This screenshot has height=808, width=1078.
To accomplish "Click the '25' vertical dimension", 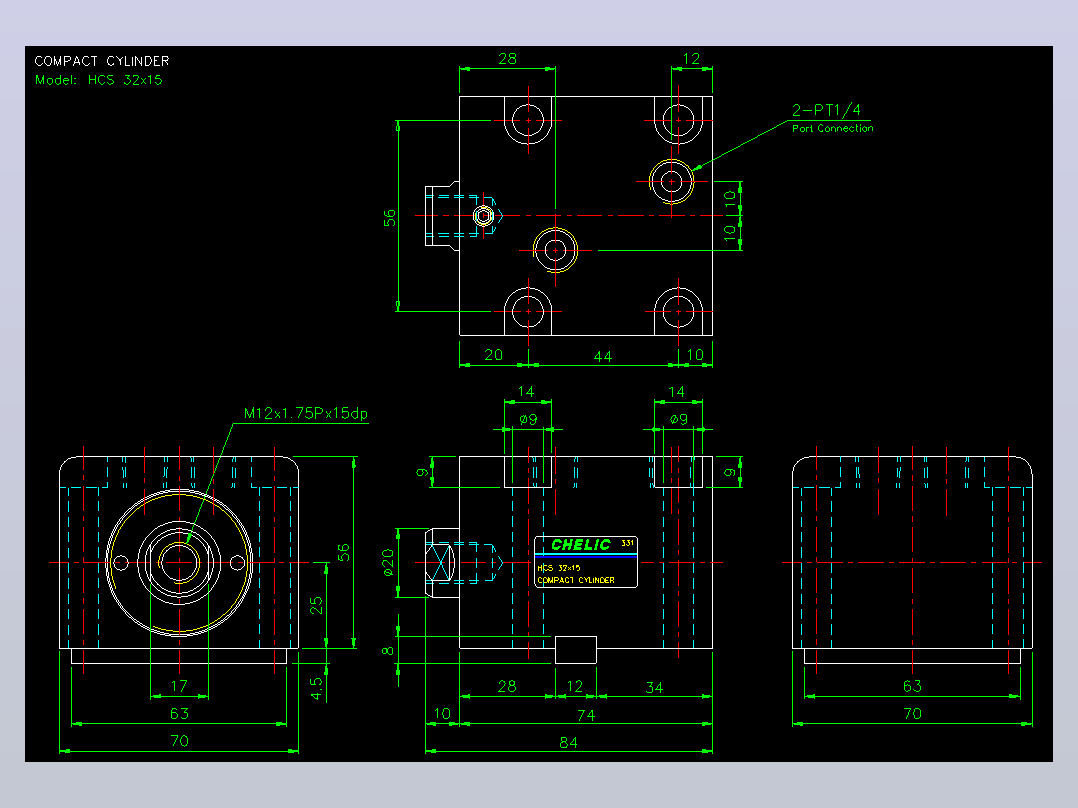I will pyautogui.click(x=316, y=605).
